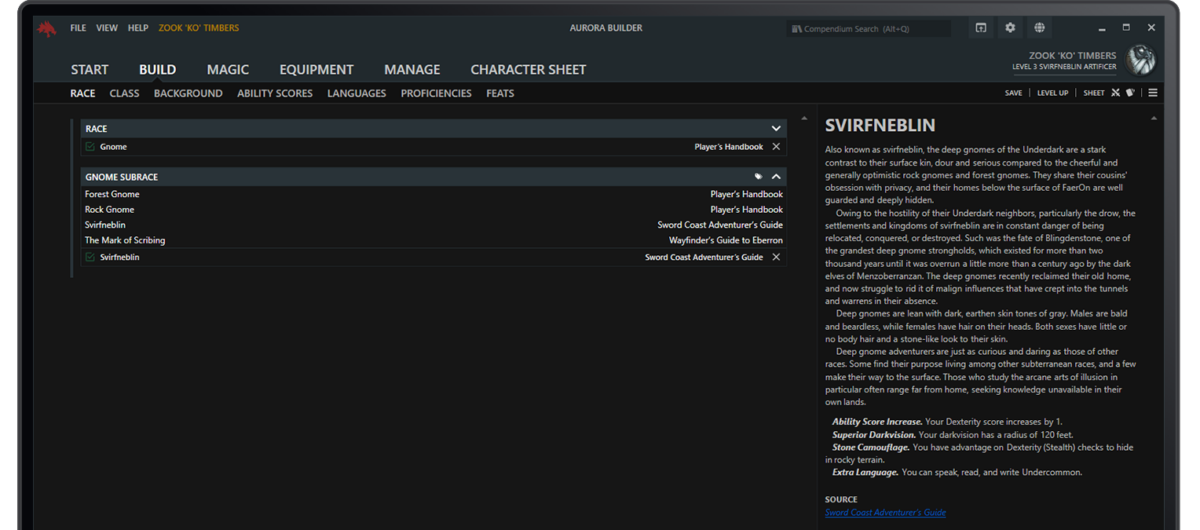Remove the selected Gnome race with X
This screenshot has height=530, width=1200.
point(776,147)
